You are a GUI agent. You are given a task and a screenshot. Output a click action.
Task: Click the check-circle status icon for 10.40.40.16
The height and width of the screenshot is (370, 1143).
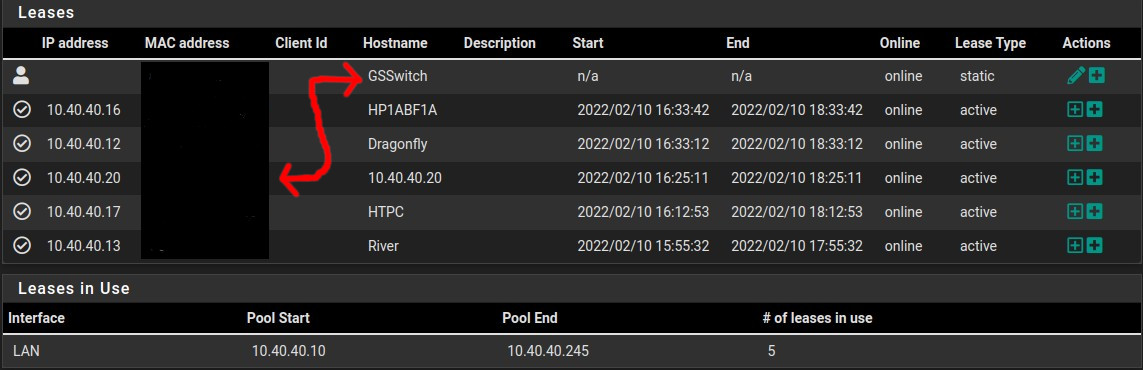(22, 110)
